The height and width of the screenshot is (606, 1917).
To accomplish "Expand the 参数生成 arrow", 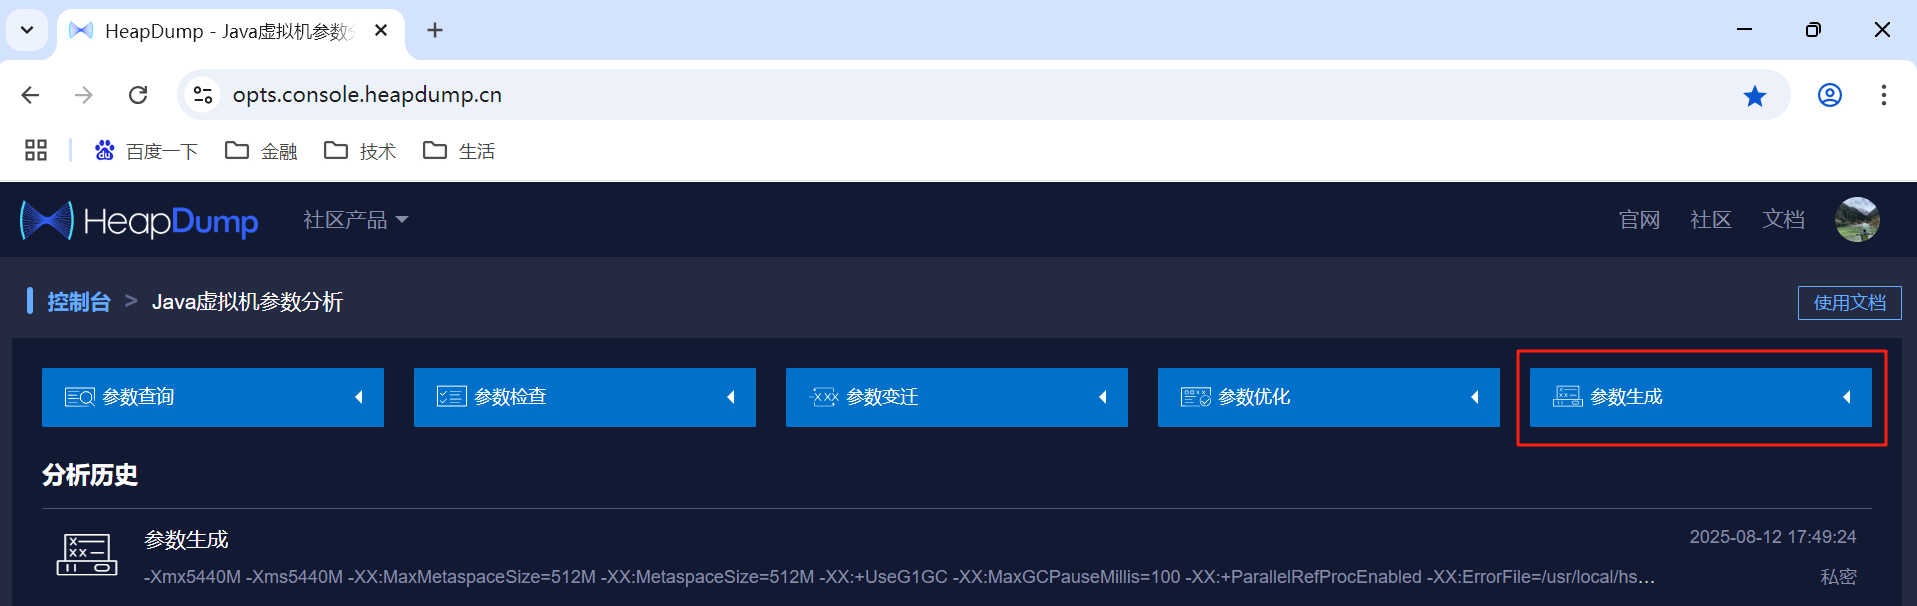I will pos(1847,397).
